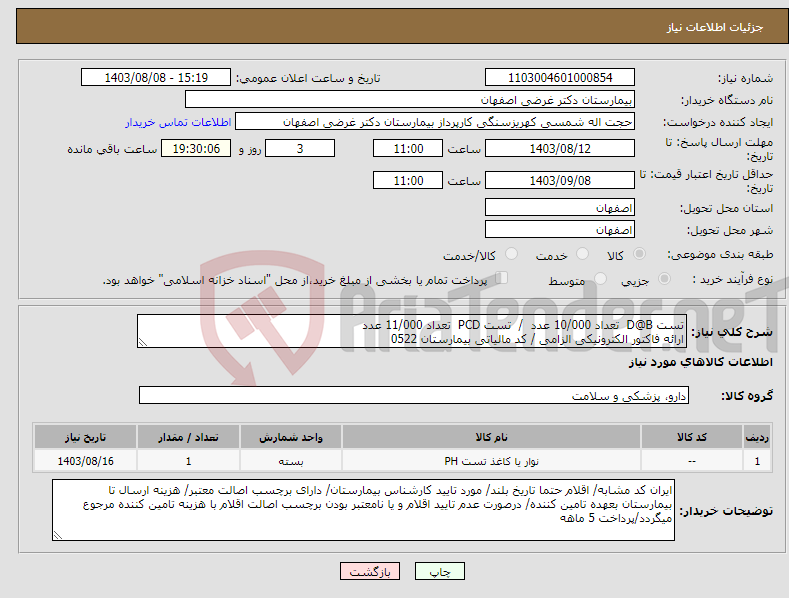Click the شرح کلی نیاز description textarea

pyautogui.click(x=412, y=331)
